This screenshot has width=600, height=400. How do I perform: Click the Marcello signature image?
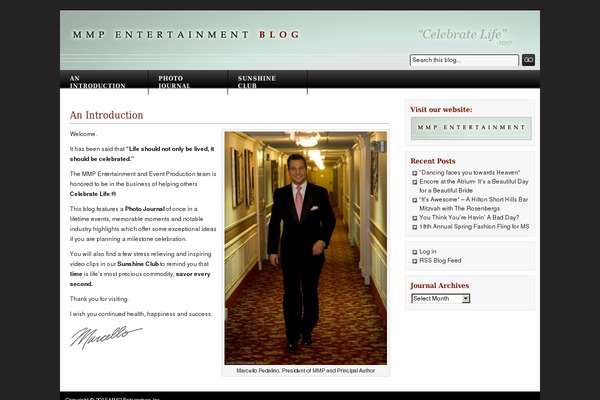tap(106, 337)
